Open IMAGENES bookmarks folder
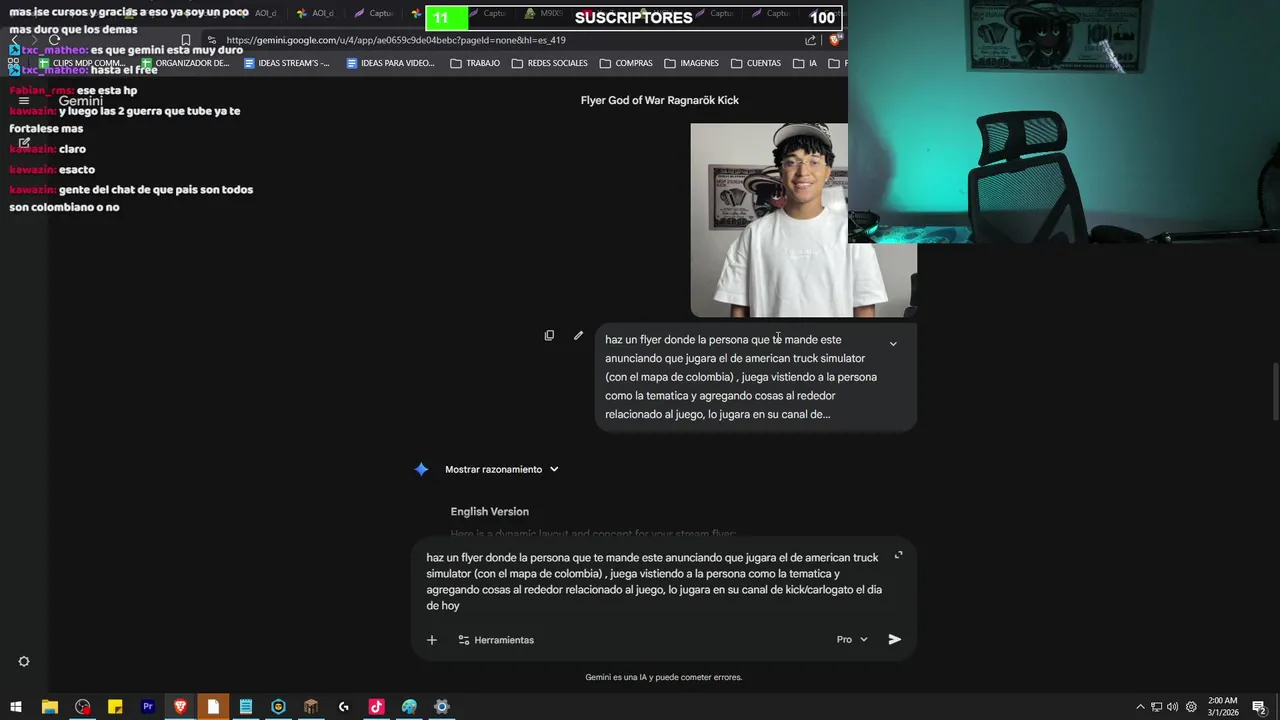 691,63
